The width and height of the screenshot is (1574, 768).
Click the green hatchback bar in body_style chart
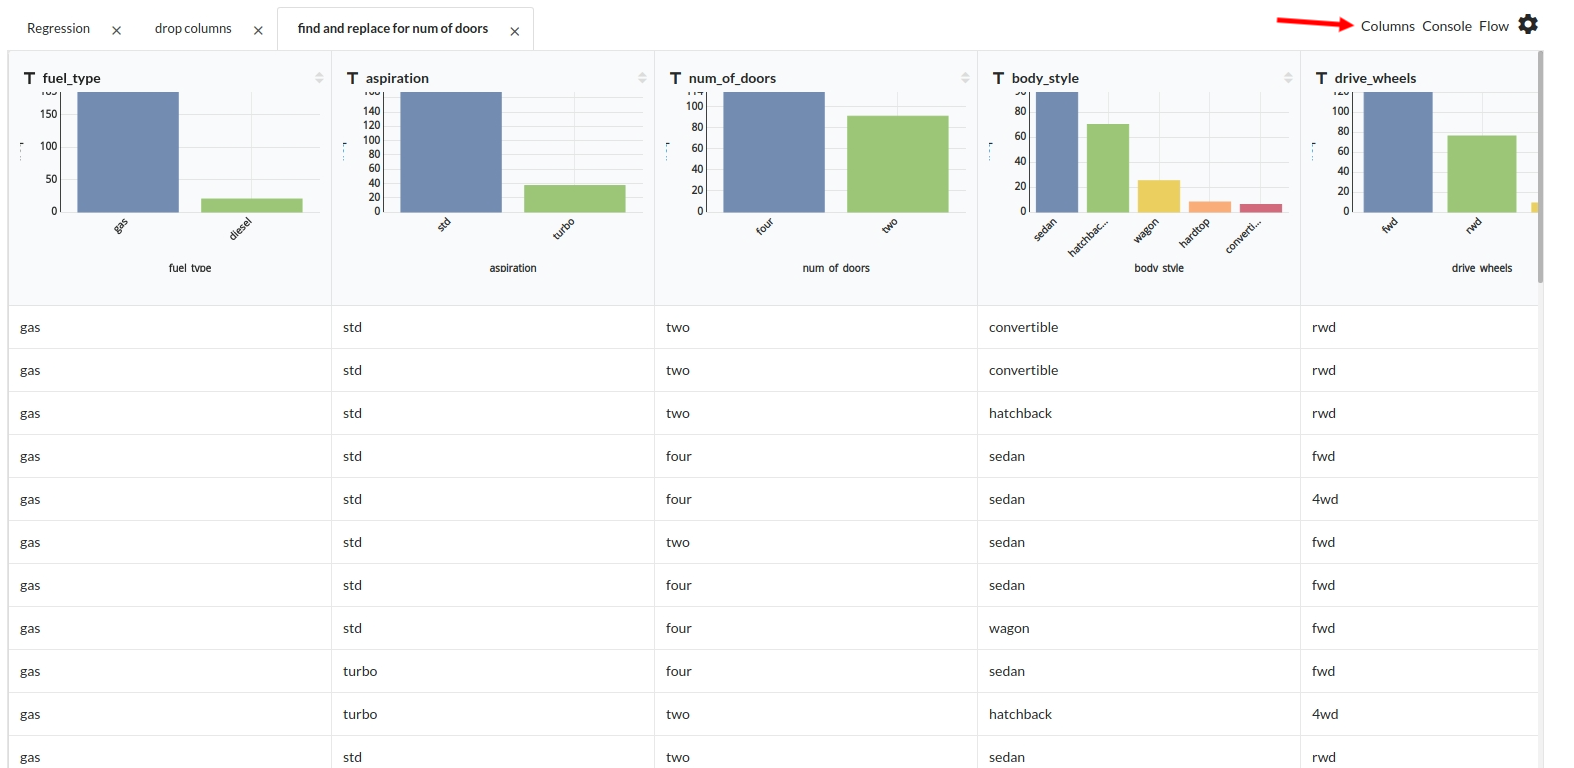point(1108,168)
